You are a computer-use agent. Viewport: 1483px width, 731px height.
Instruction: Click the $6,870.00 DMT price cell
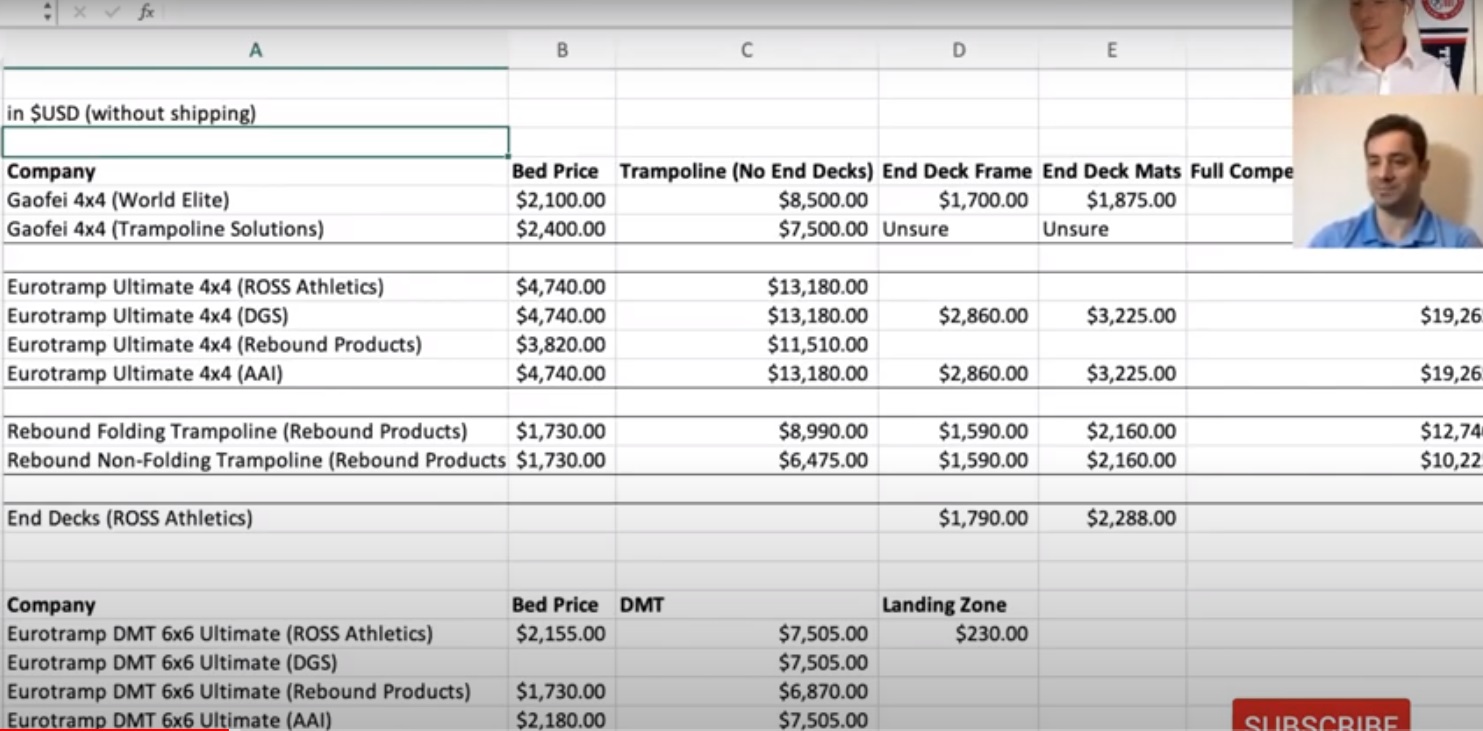pyautogui.click(x=746, y=692)
